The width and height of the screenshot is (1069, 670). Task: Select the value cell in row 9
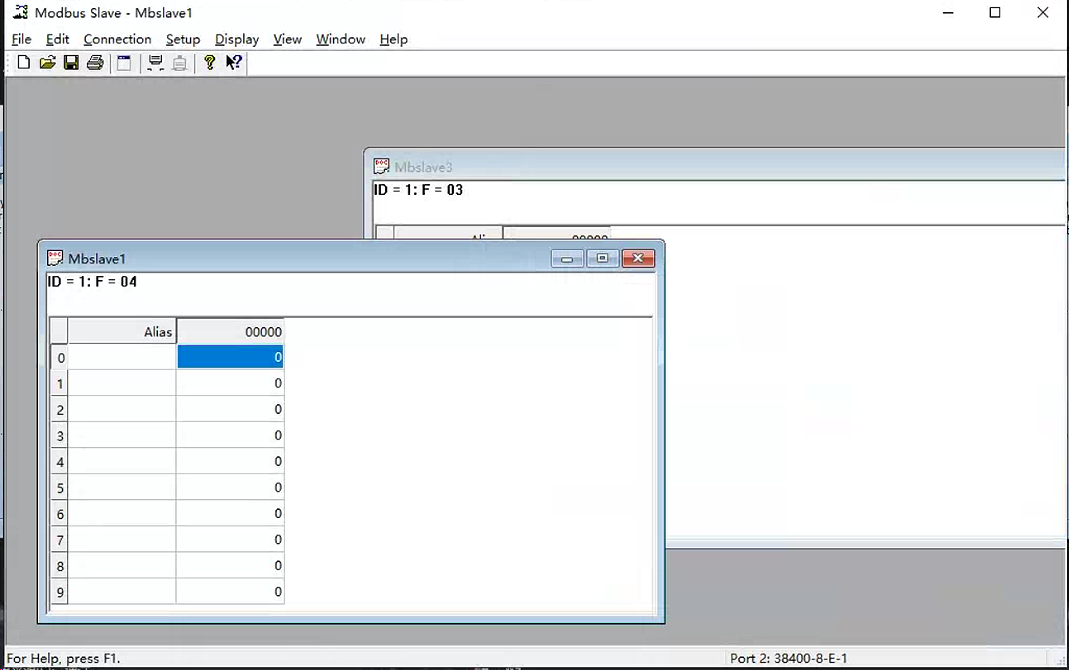click(x=230, y=591)
